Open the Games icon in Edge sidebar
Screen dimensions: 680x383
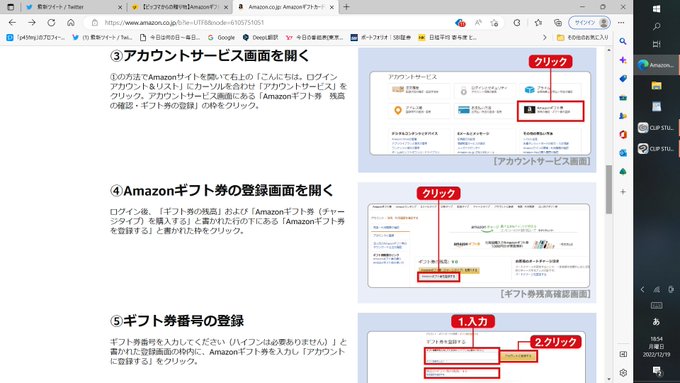pyautogui.click(x=623, y=116)
